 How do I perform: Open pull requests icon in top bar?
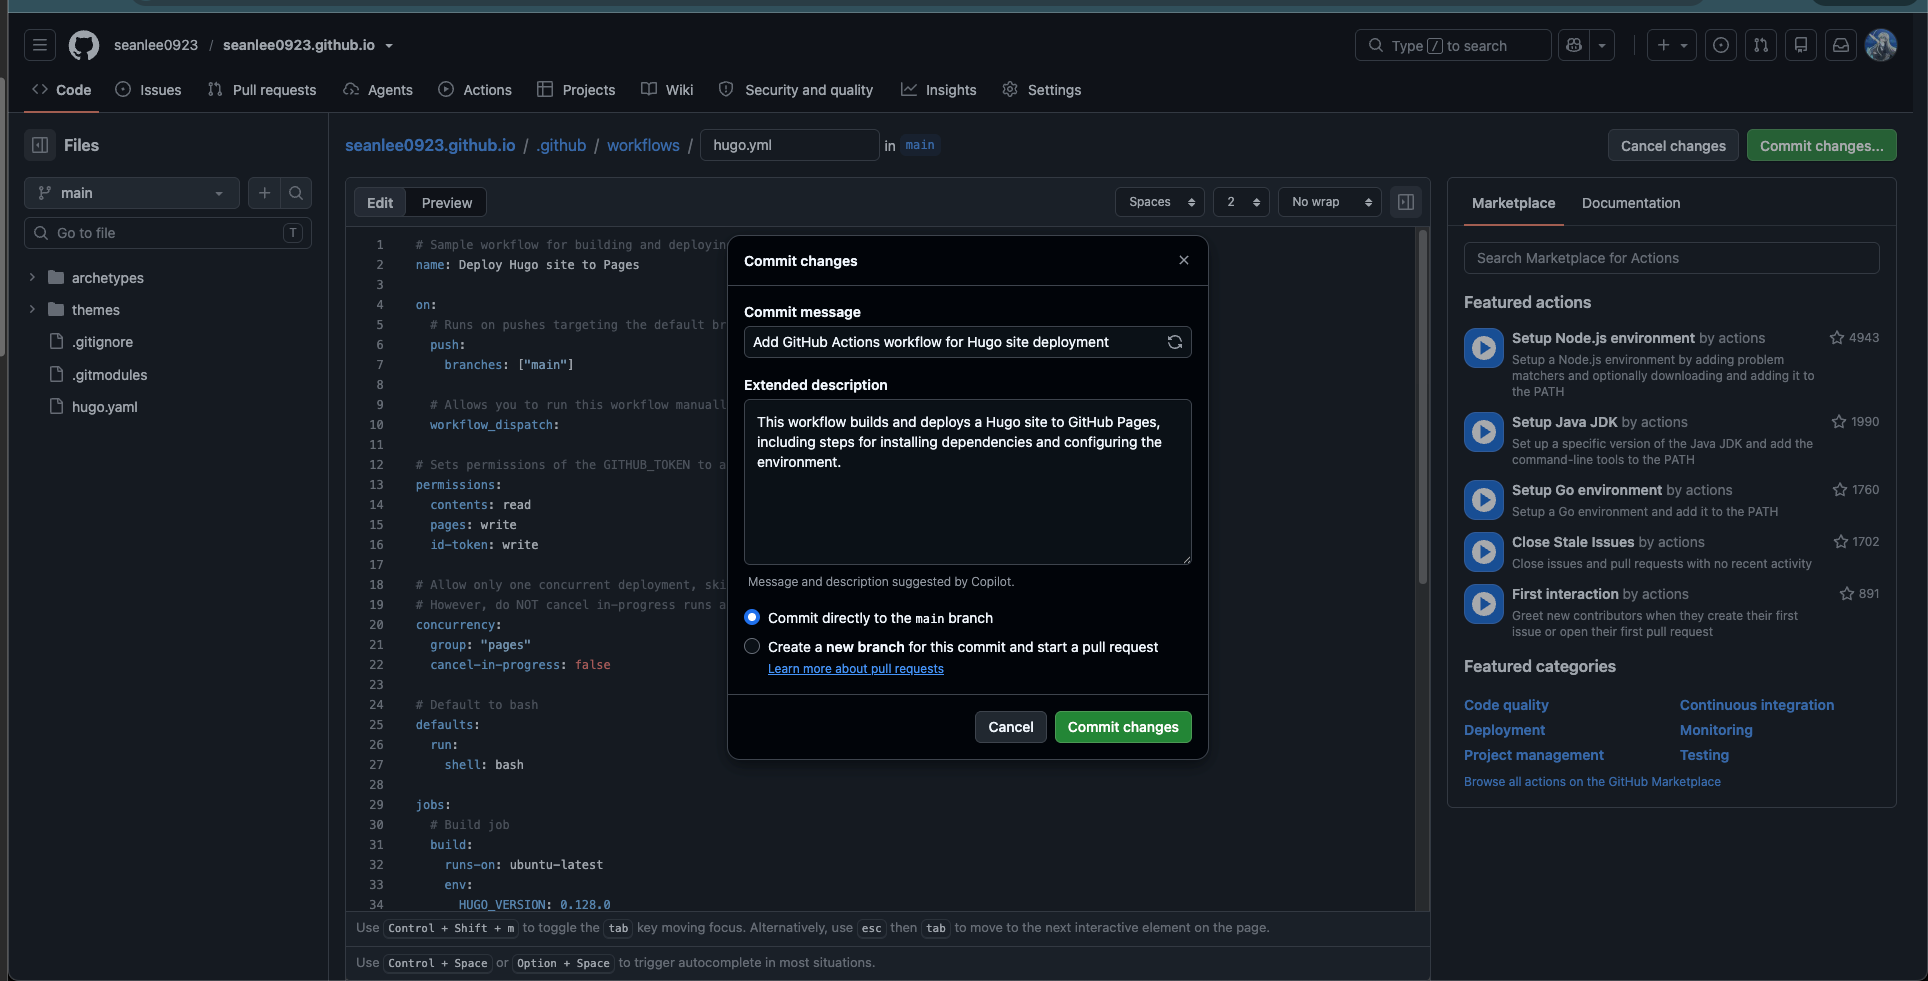pyautogui.click(x=1761, y=45)
